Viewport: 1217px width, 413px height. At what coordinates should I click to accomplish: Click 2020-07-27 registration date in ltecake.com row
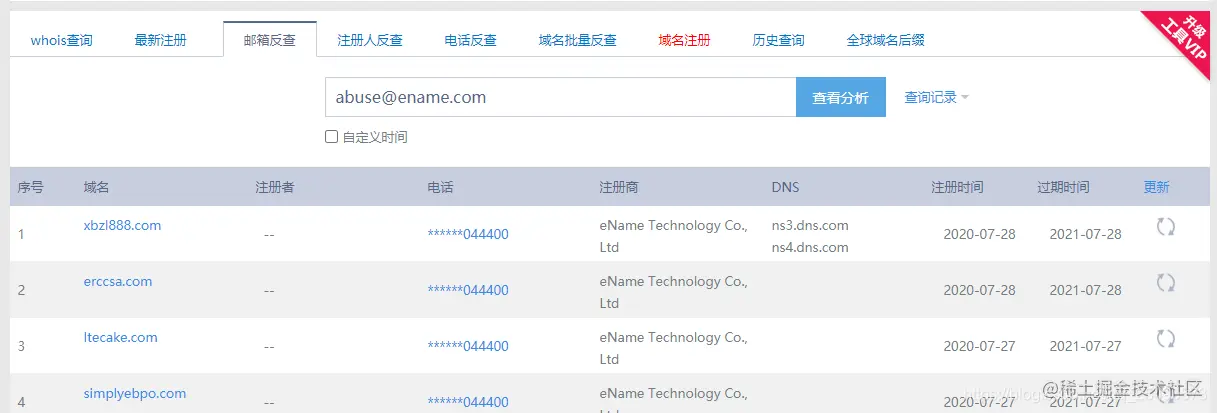(979, 346)
